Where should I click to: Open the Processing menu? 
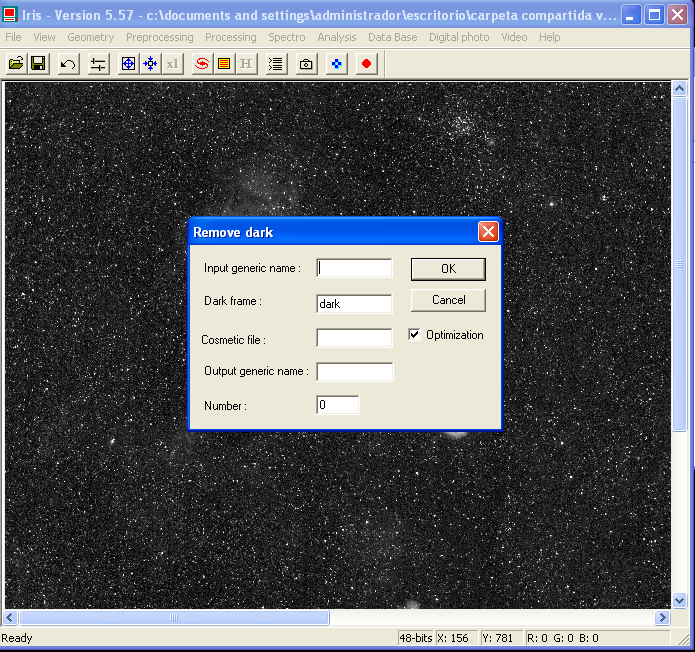tap(230, 37)
